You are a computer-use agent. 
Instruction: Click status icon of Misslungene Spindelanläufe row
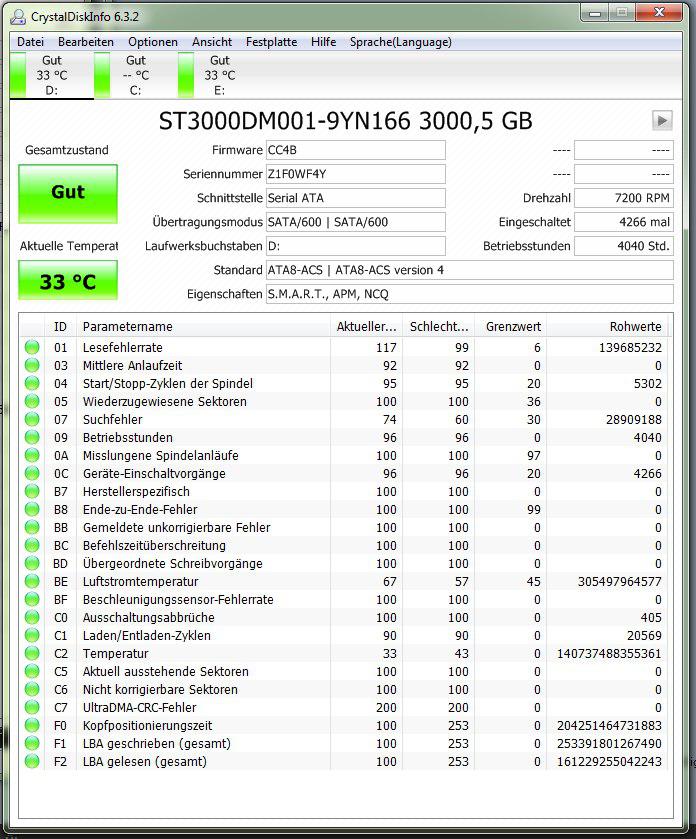32,455
